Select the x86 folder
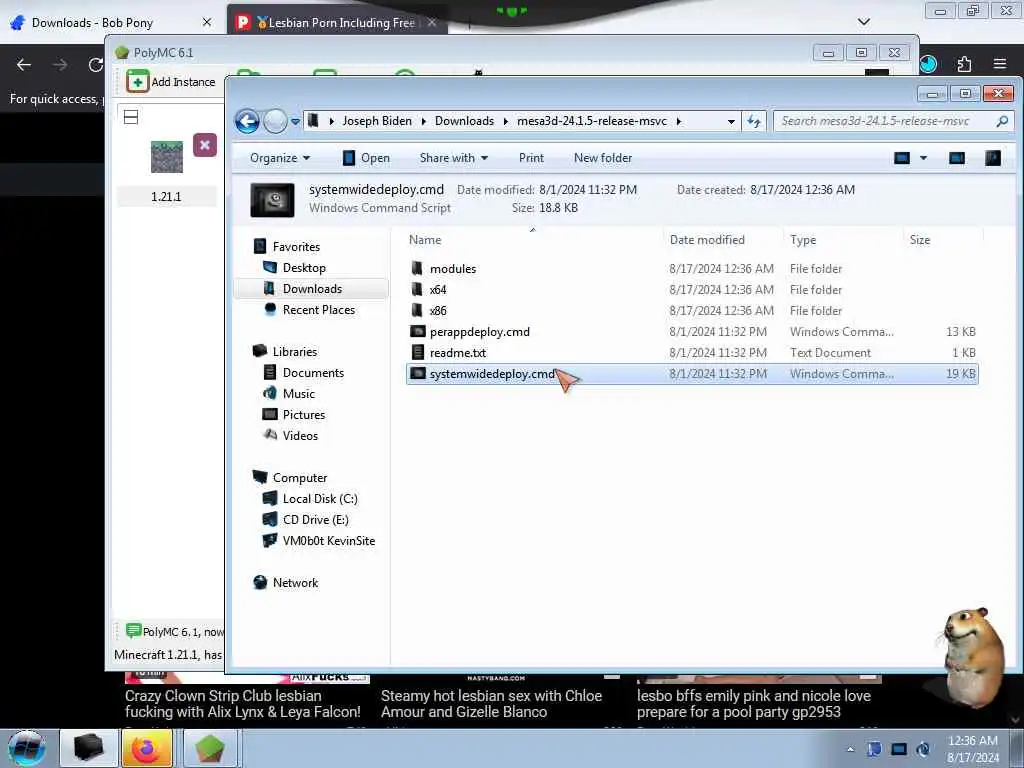The height and width of the screenshot is (768, 1024). coord(438,310)
